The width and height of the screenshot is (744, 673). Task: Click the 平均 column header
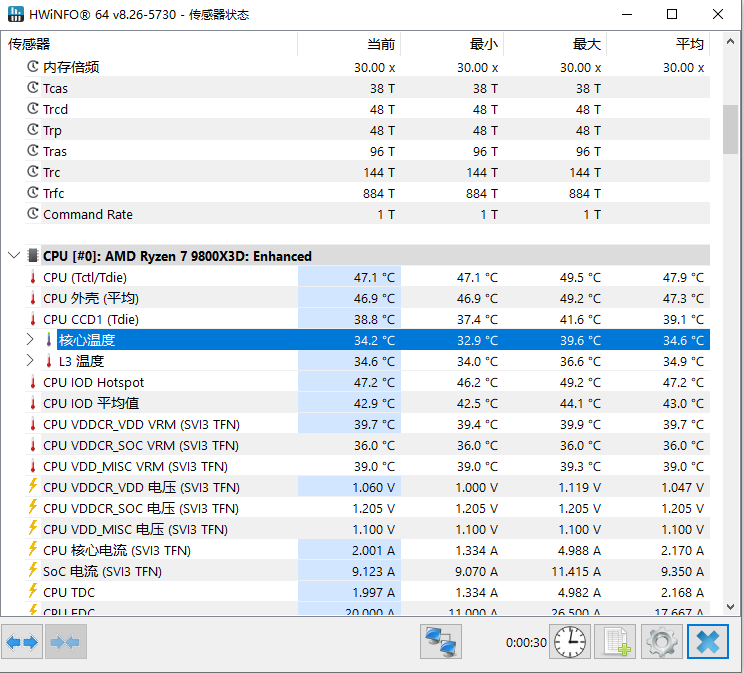click(x=658, y=44)
